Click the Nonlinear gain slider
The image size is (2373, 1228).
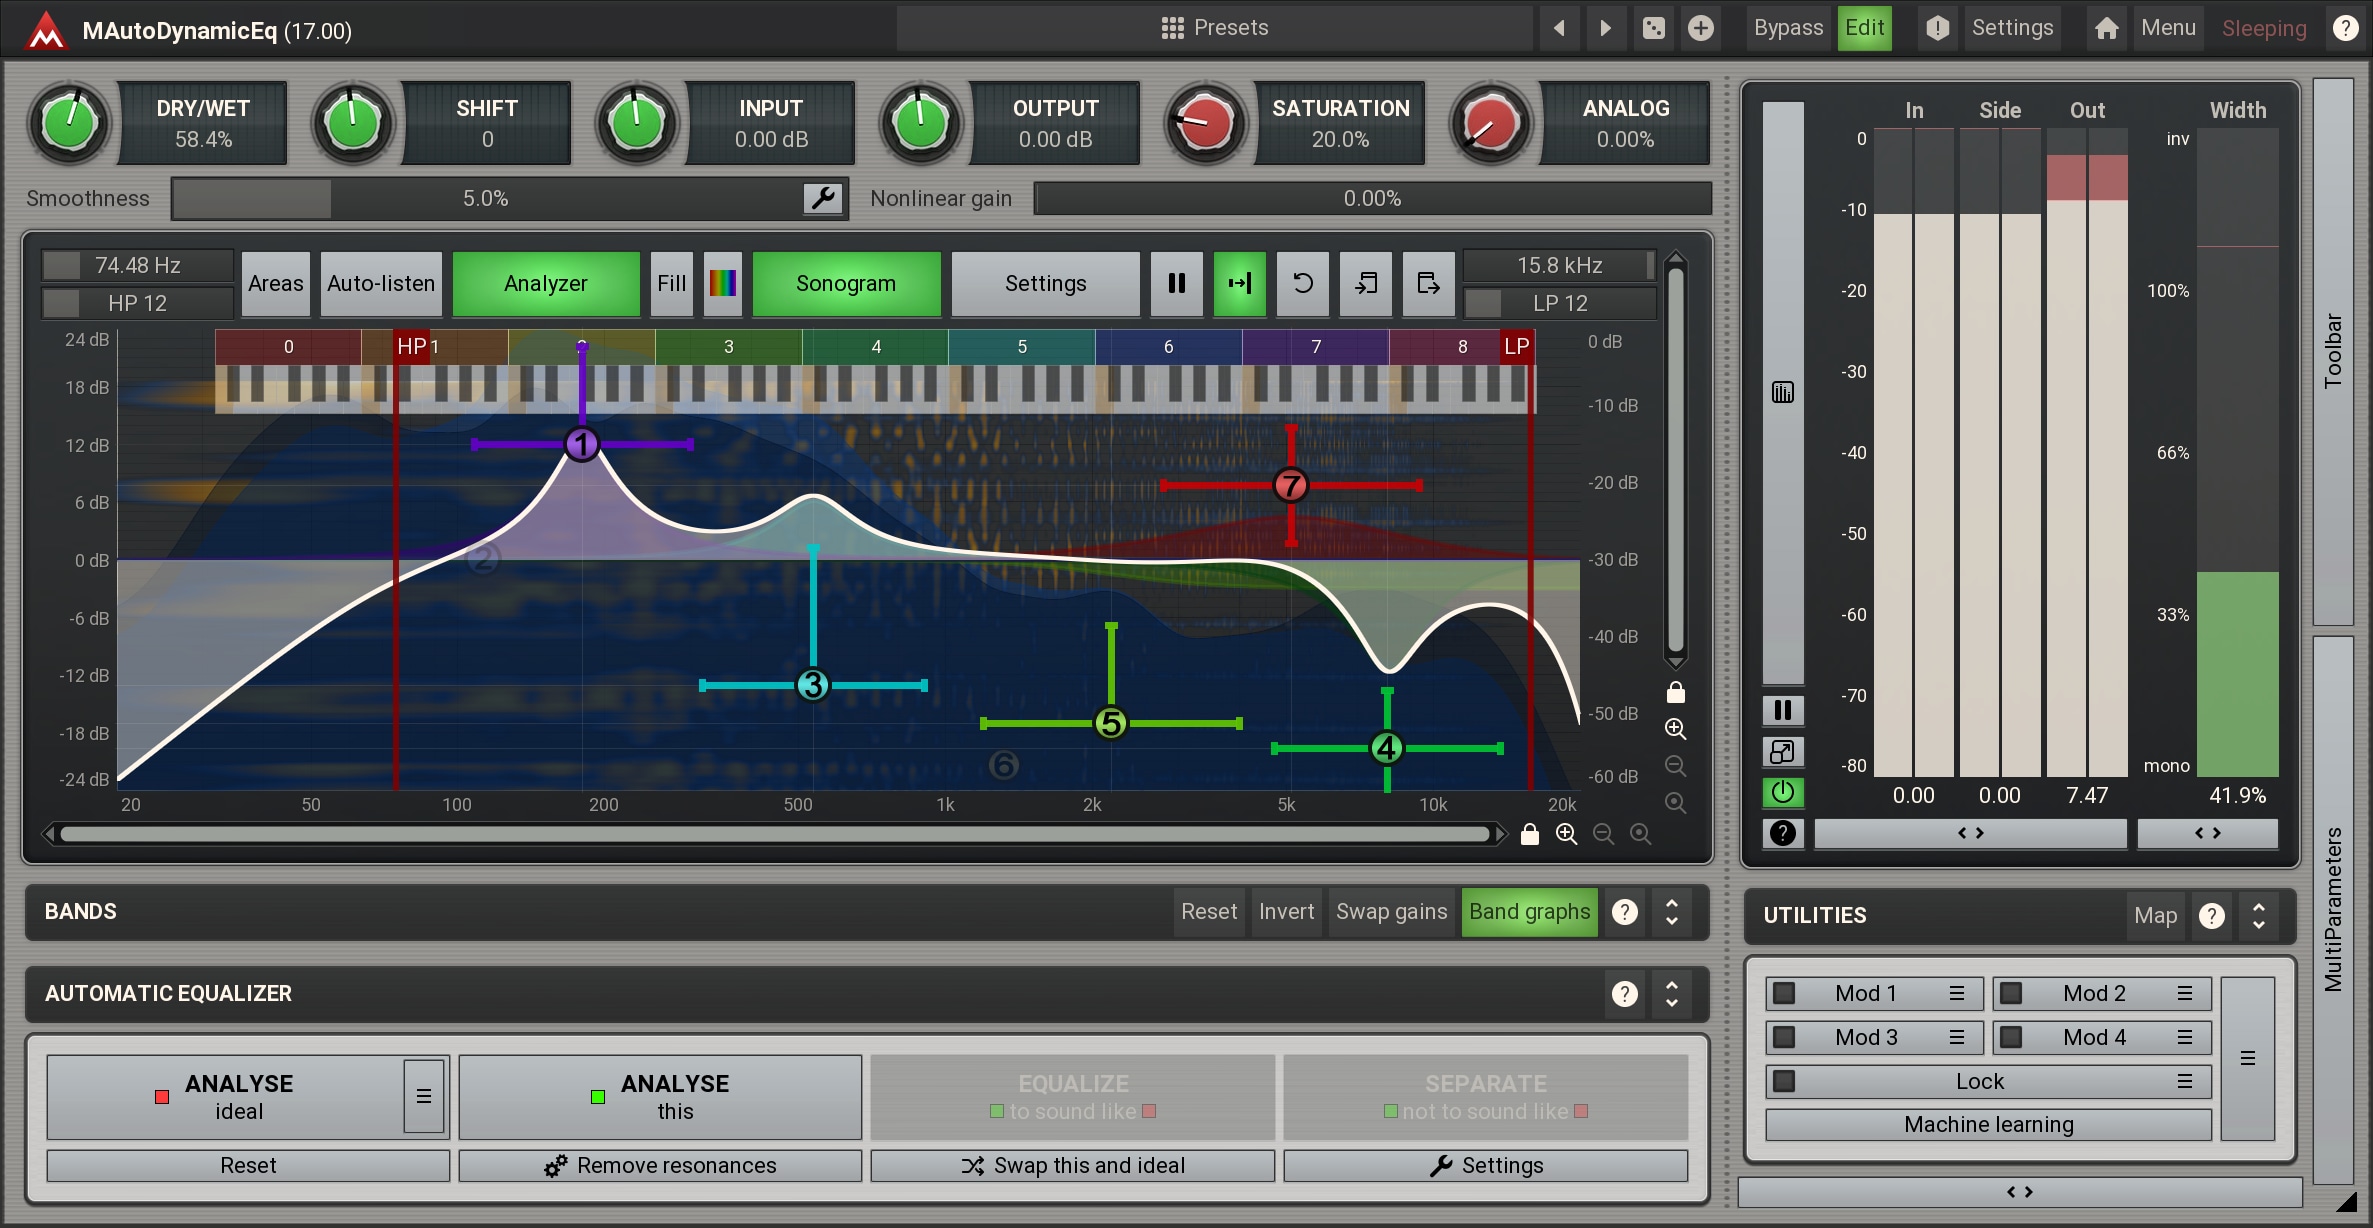(1371, 198)
